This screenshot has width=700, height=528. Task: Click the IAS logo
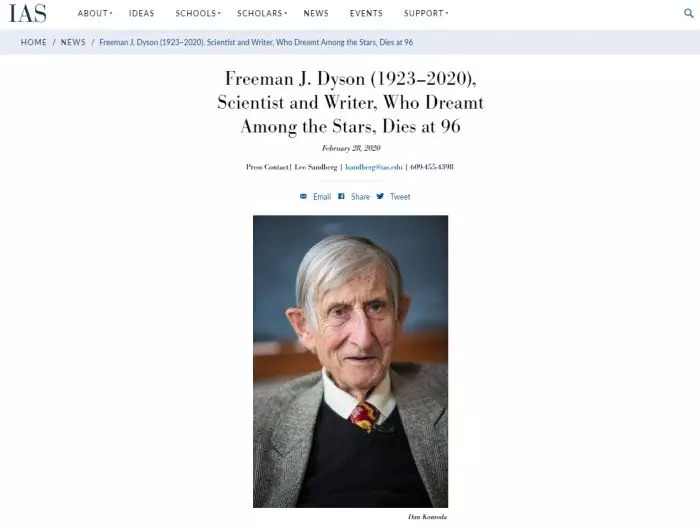coord(28,13)
